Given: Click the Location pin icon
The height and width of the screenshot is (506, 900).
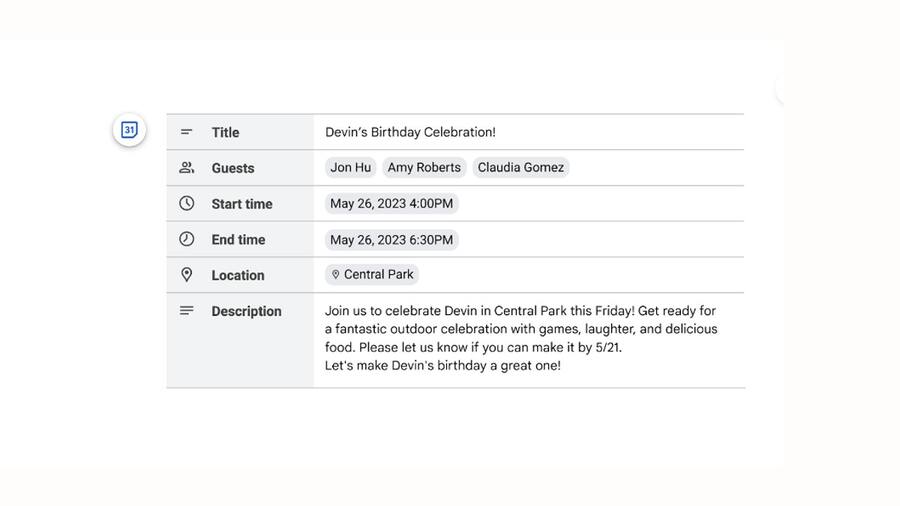Looking at the screenshot, I should [187, 275].
